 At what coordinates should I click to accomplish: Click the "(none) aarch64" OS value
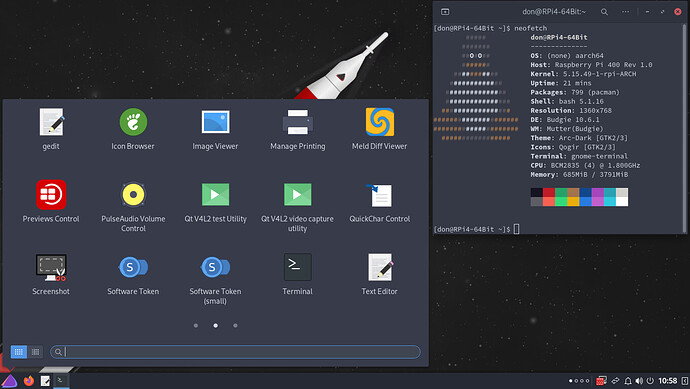(575, 56)
